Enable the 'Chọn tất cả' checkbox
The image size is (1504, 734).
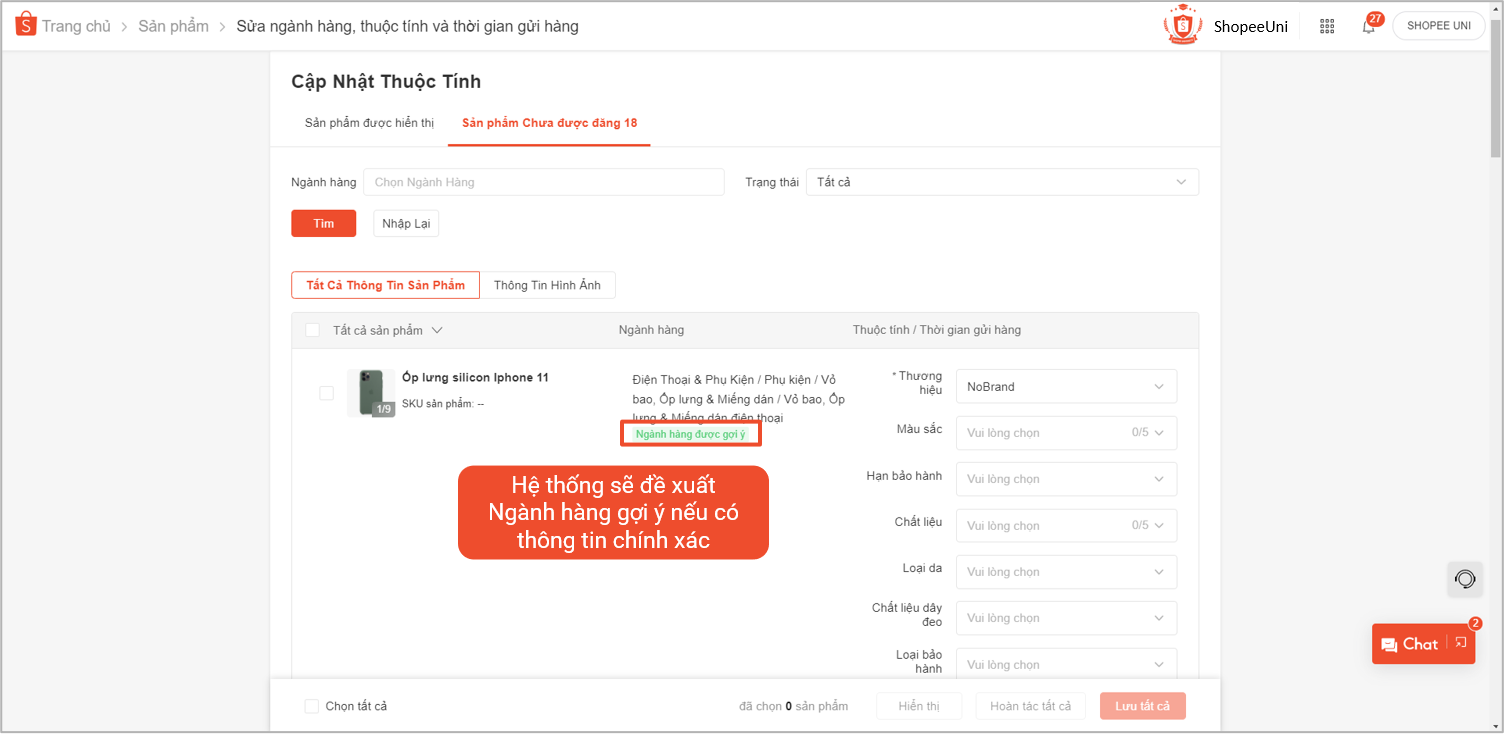pyautogui.click(x=312, y=706)
